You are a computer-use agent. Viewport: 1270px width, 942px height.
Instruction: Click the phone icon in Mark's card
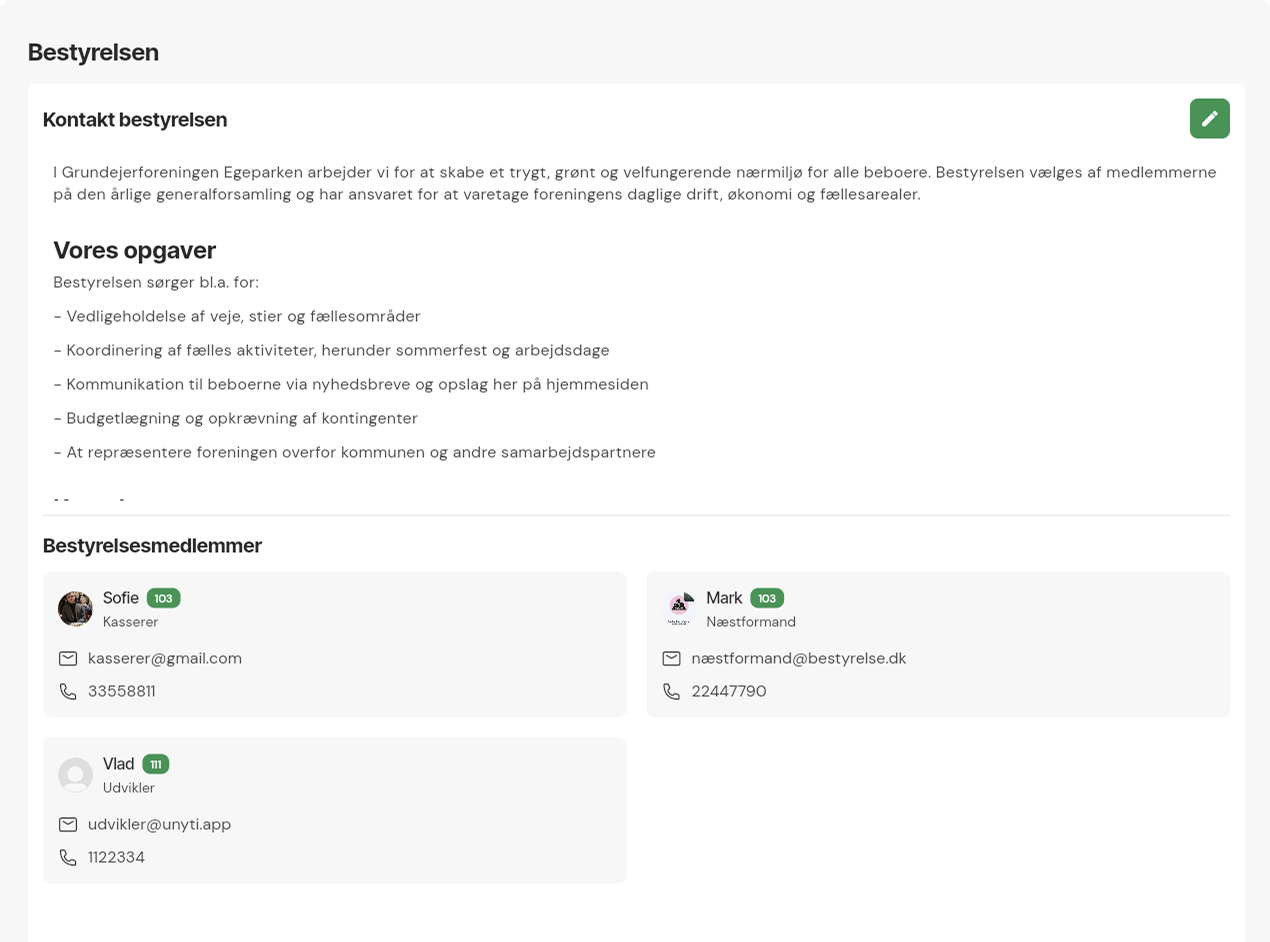pyautogui.click(x=671, y=691)
